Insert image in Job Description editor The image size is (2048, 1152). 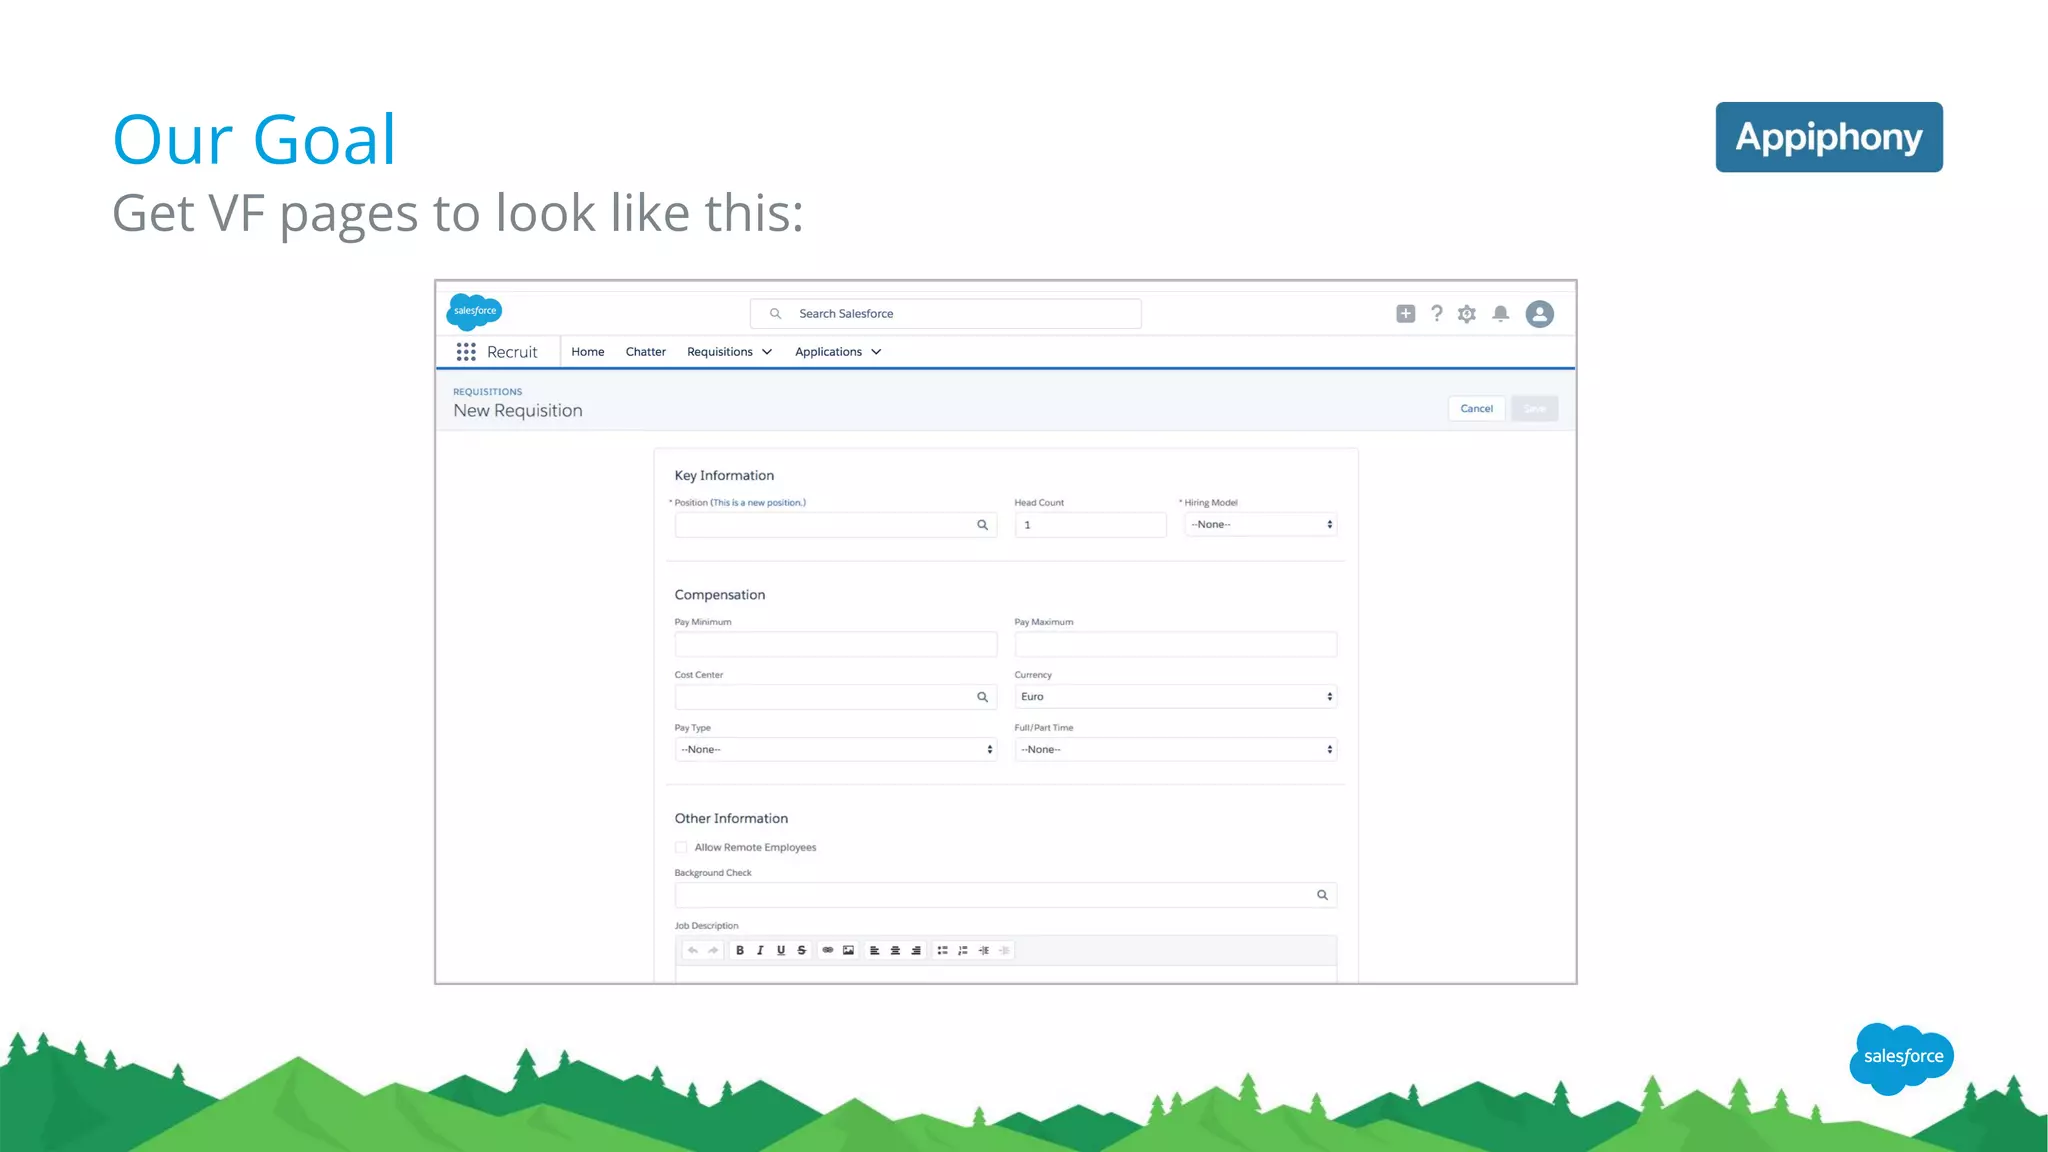click(848, 950)
